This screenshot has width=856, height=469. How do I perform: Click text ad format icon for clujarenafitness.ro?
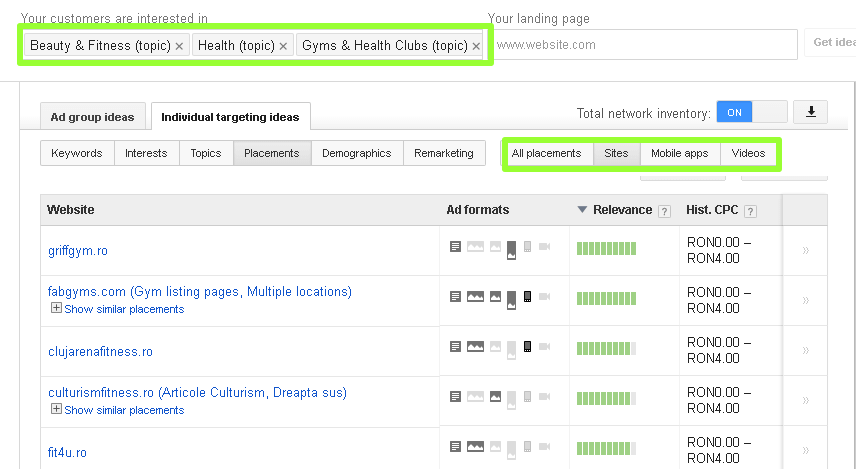click(x=455, y=347)
